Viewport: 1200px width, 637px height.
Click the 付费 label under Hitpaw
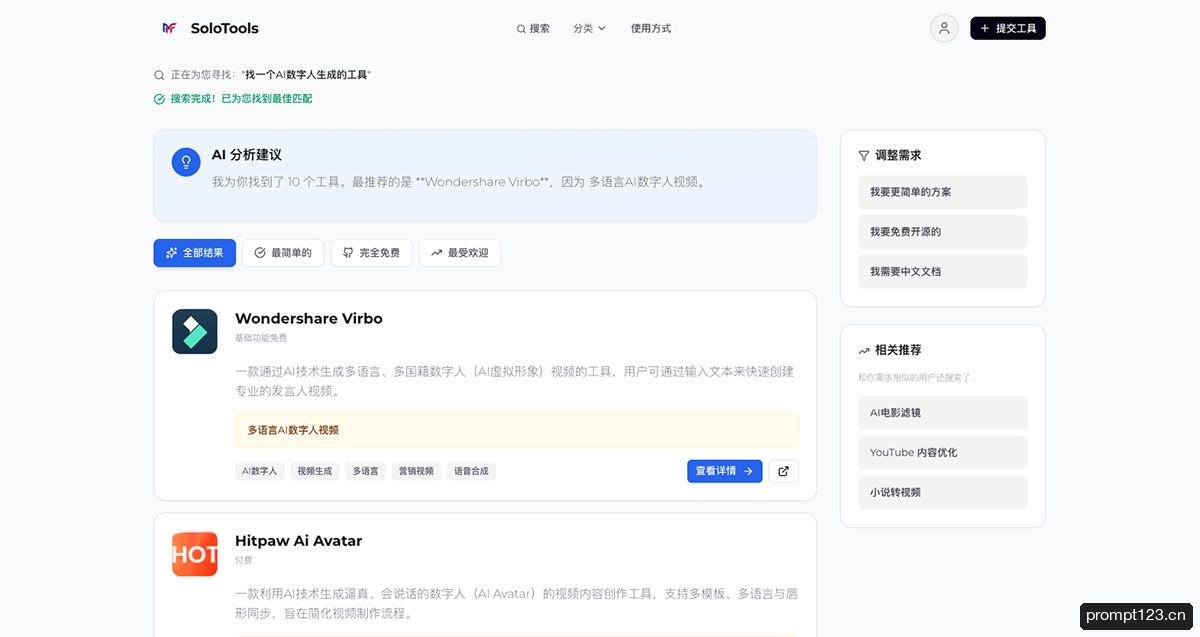pyautogui.click(x=244, y=561)
